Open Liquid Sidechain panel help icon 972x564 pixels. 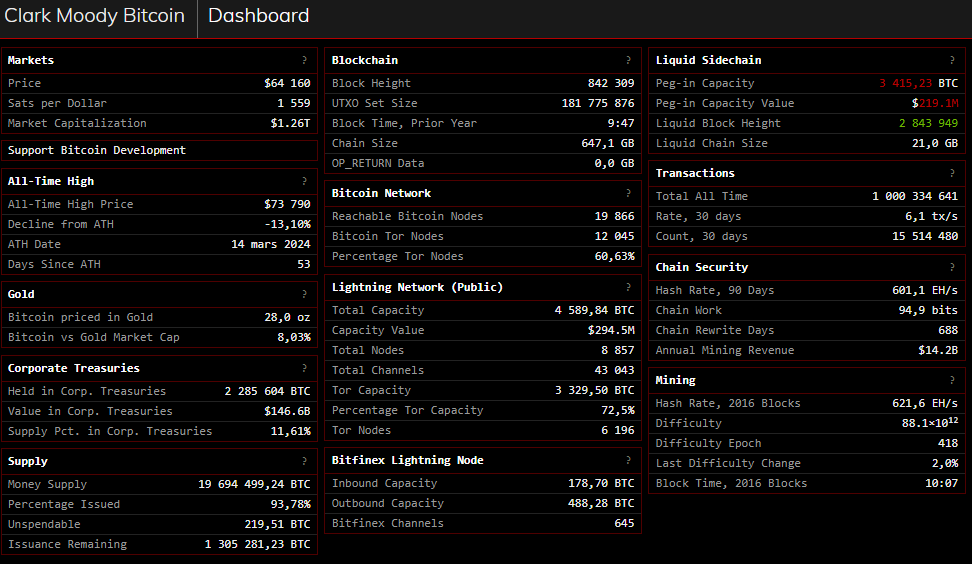(x=952, y=61)
